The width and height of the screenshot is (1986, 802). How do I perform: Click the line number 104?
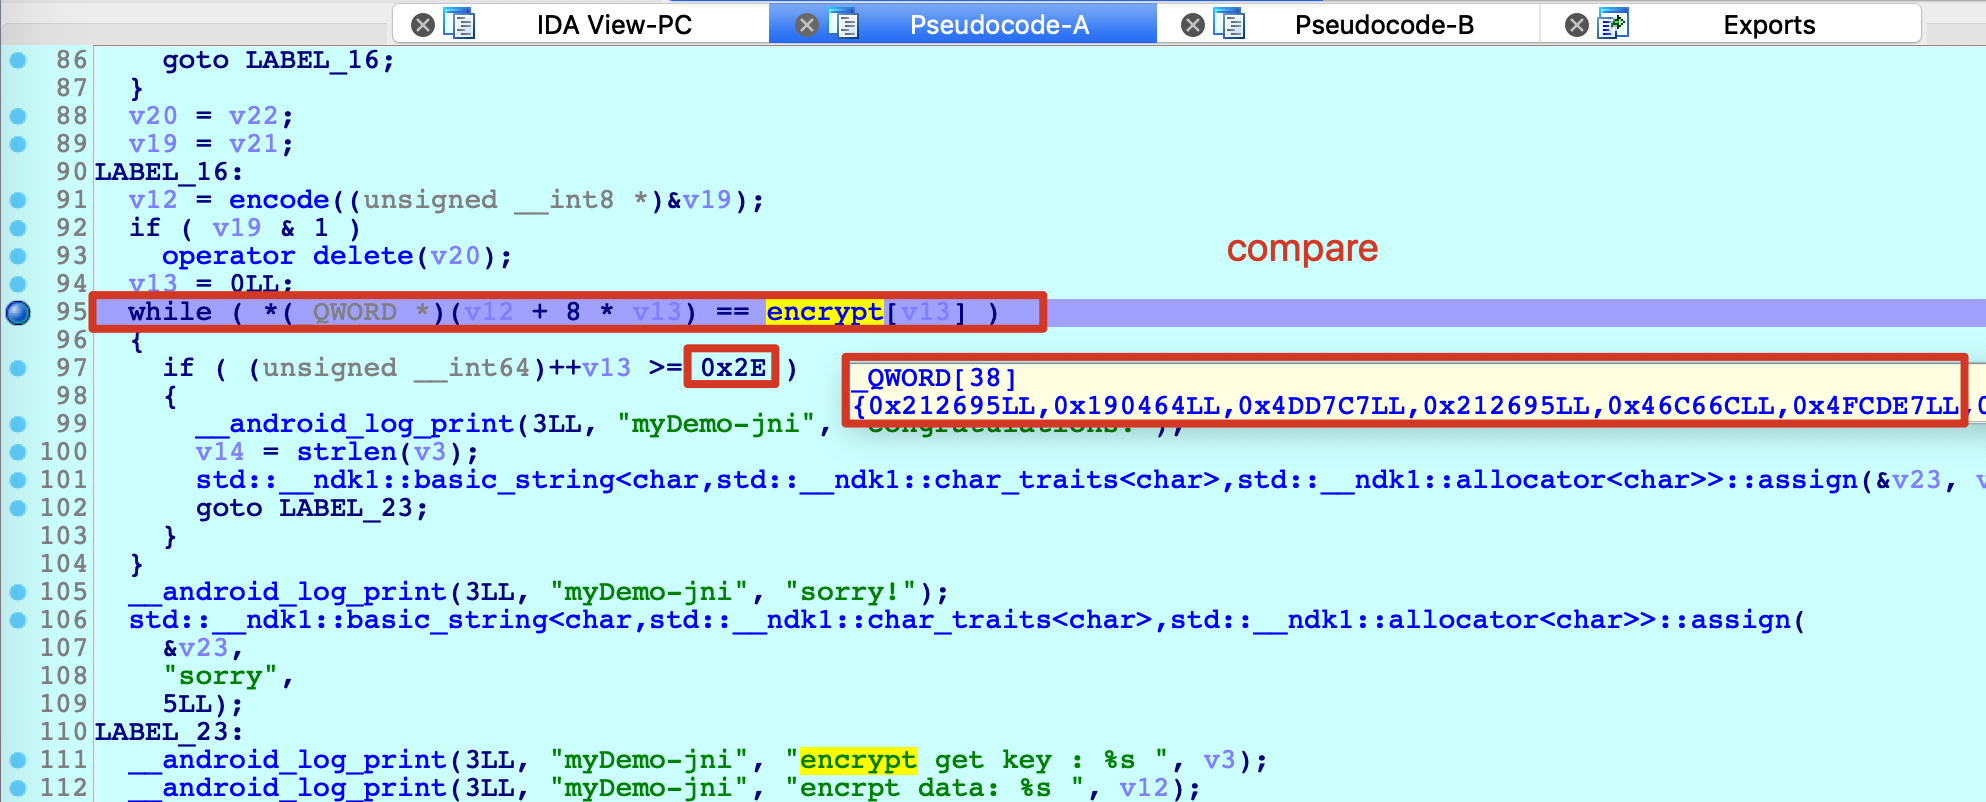63,564
